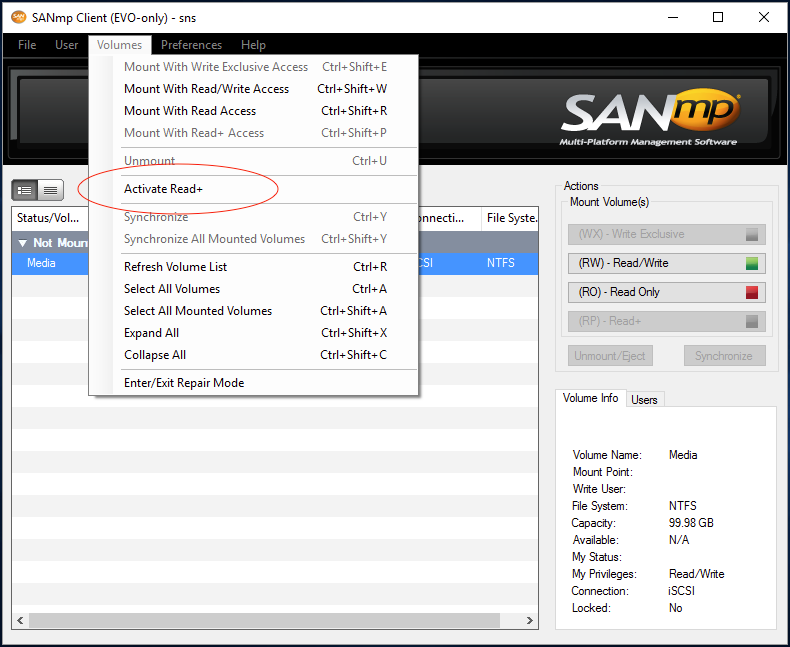Switch to detailed list view icon

pos(25,190)
